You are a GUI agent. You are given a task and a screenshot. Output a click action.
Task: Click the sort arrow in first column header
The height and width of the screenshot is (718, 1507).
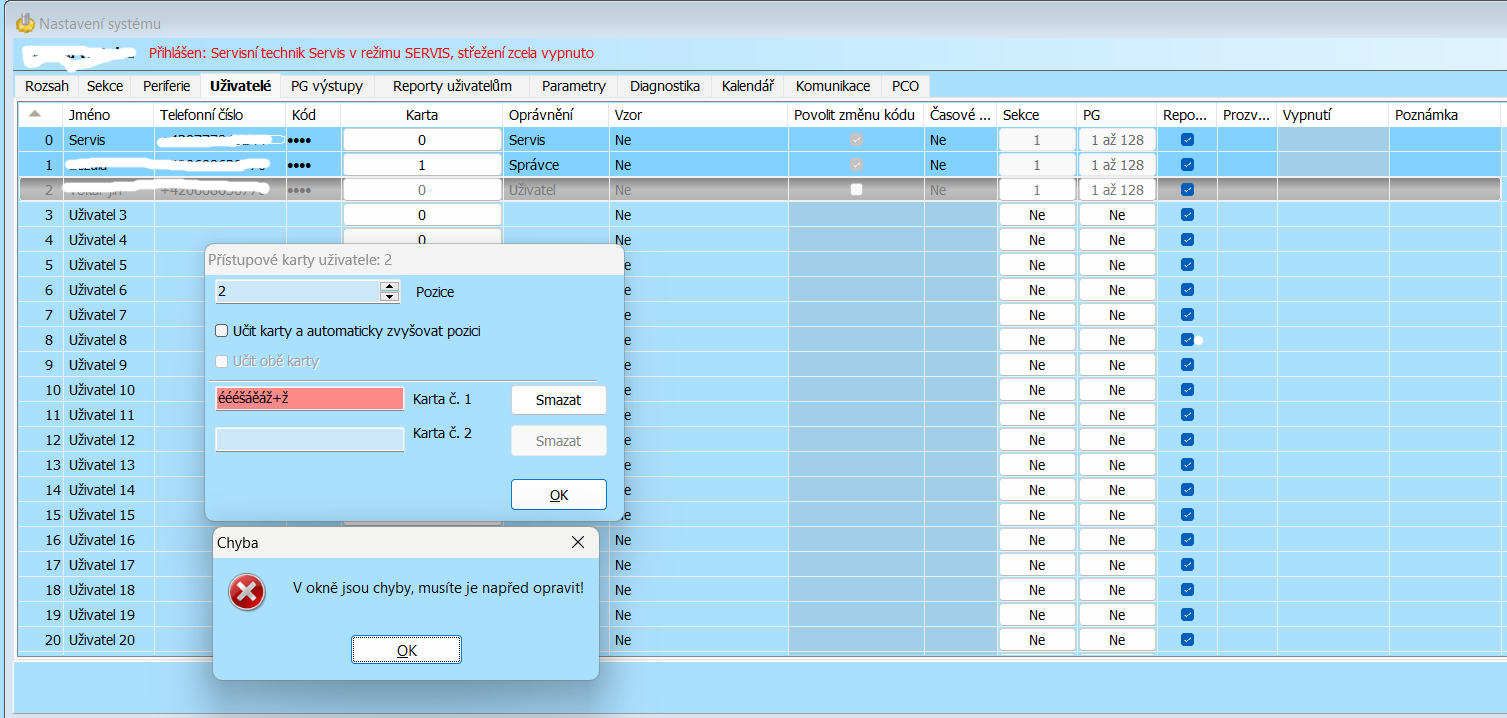point(35,114)
